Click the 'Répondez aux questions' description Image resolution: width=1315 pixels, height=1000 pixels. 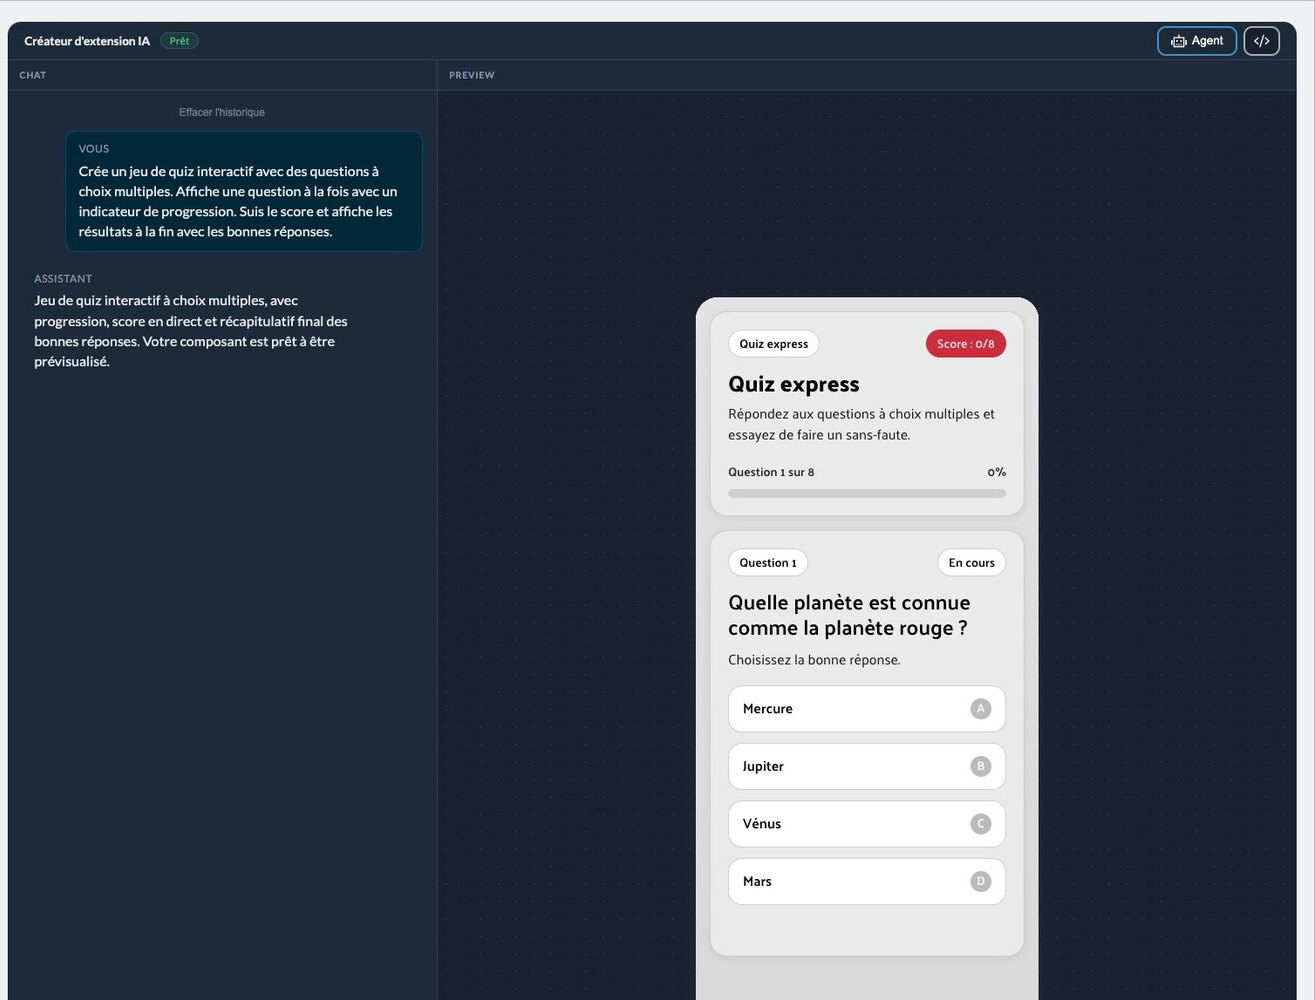tap(862, 424)
